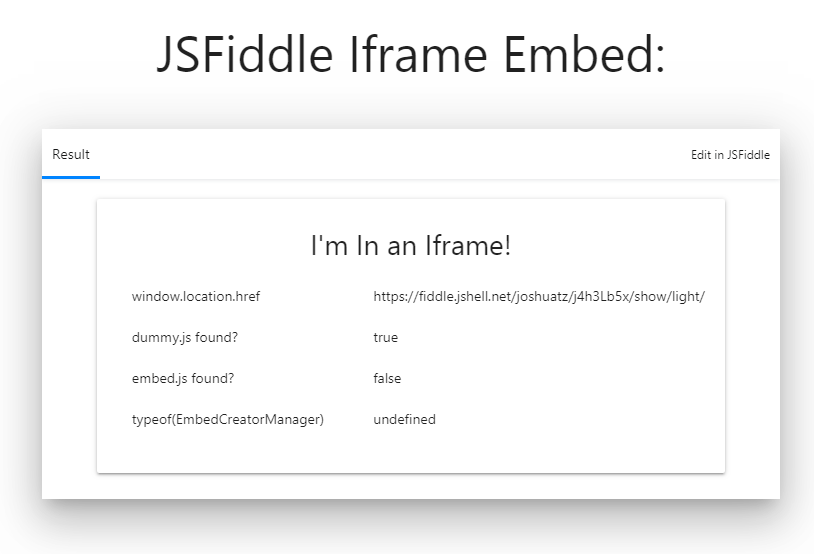Viewport: 814px width, 554px height.
Task: Select the 'embed.js found?' label
Action: click(182, 379)
